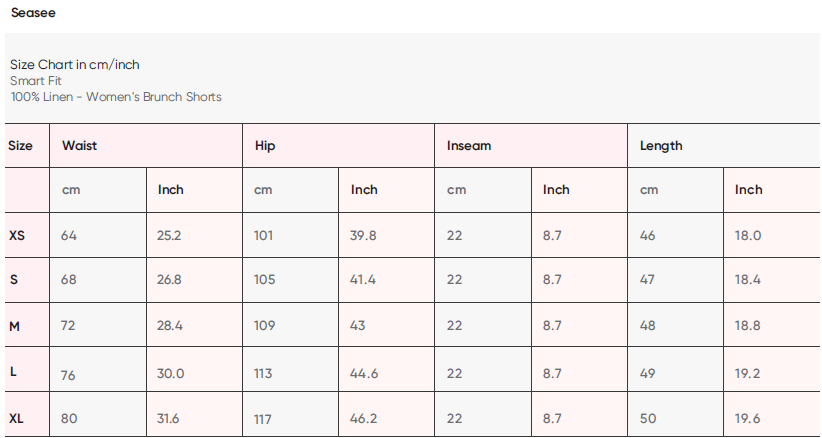The image size is (822, 438).
Task: Click the 44.6 inch hip value
Action: 364,372
